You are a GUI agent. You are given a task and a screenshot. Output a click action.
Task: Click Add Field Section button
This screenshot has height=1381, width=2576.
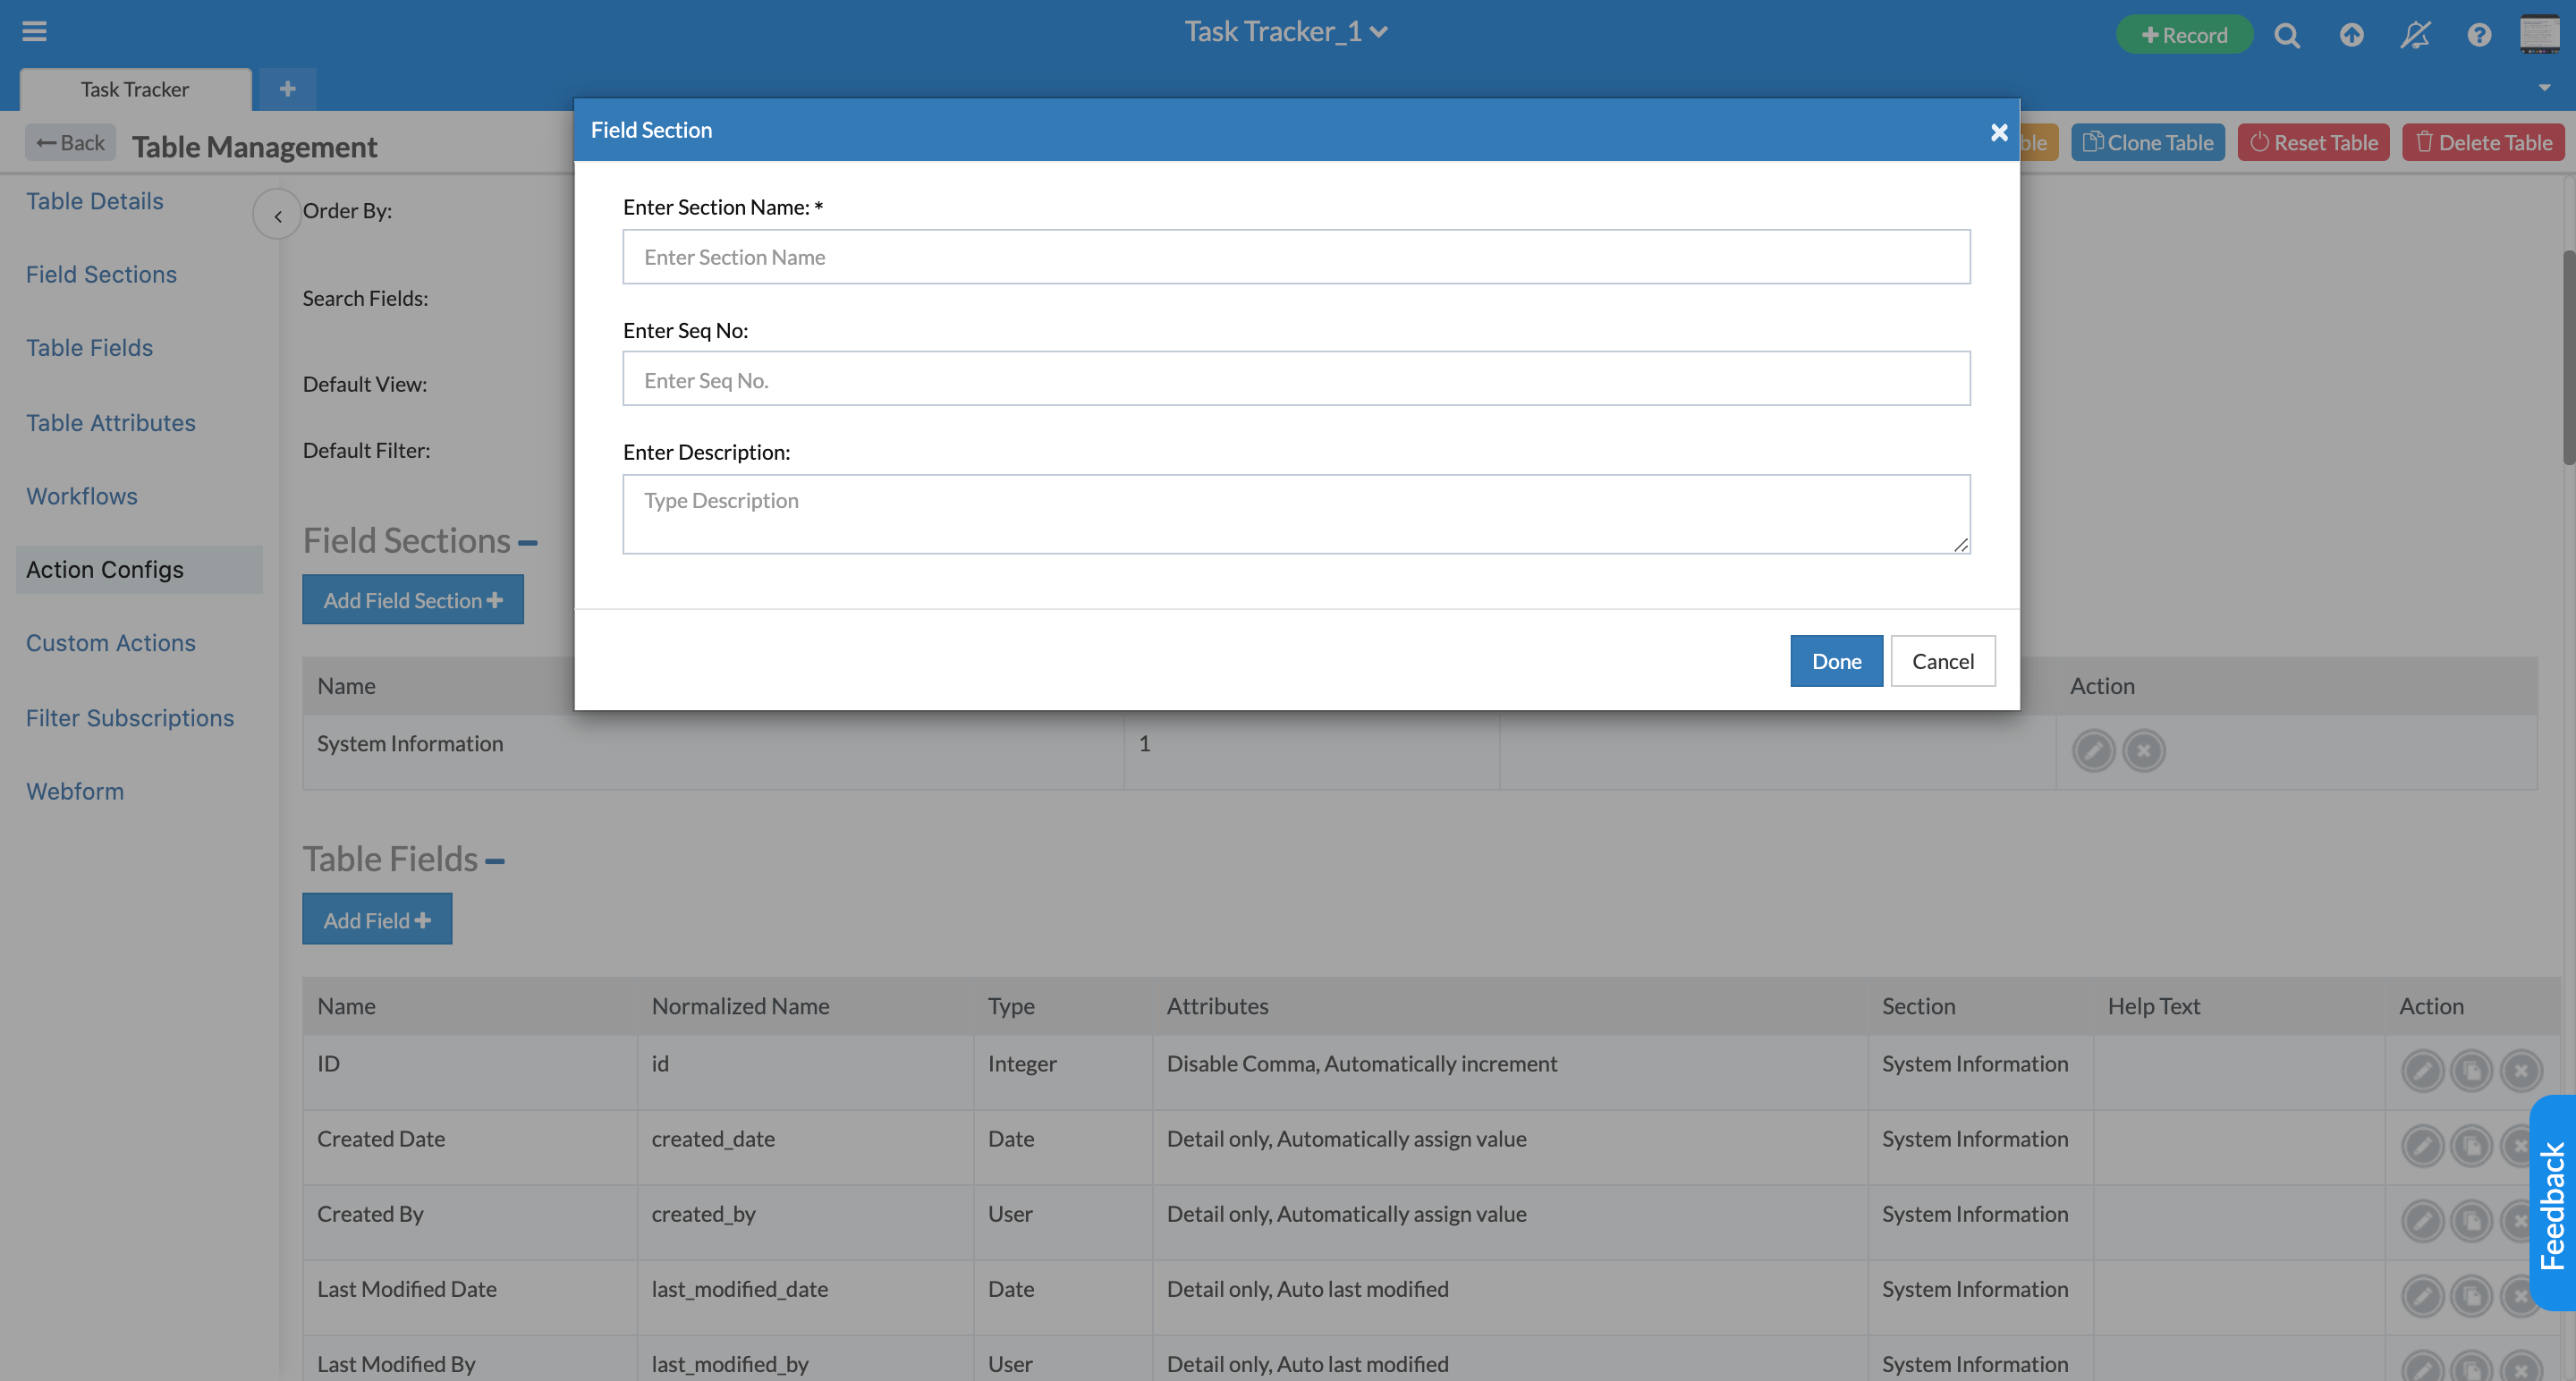(x=413, y=600)
